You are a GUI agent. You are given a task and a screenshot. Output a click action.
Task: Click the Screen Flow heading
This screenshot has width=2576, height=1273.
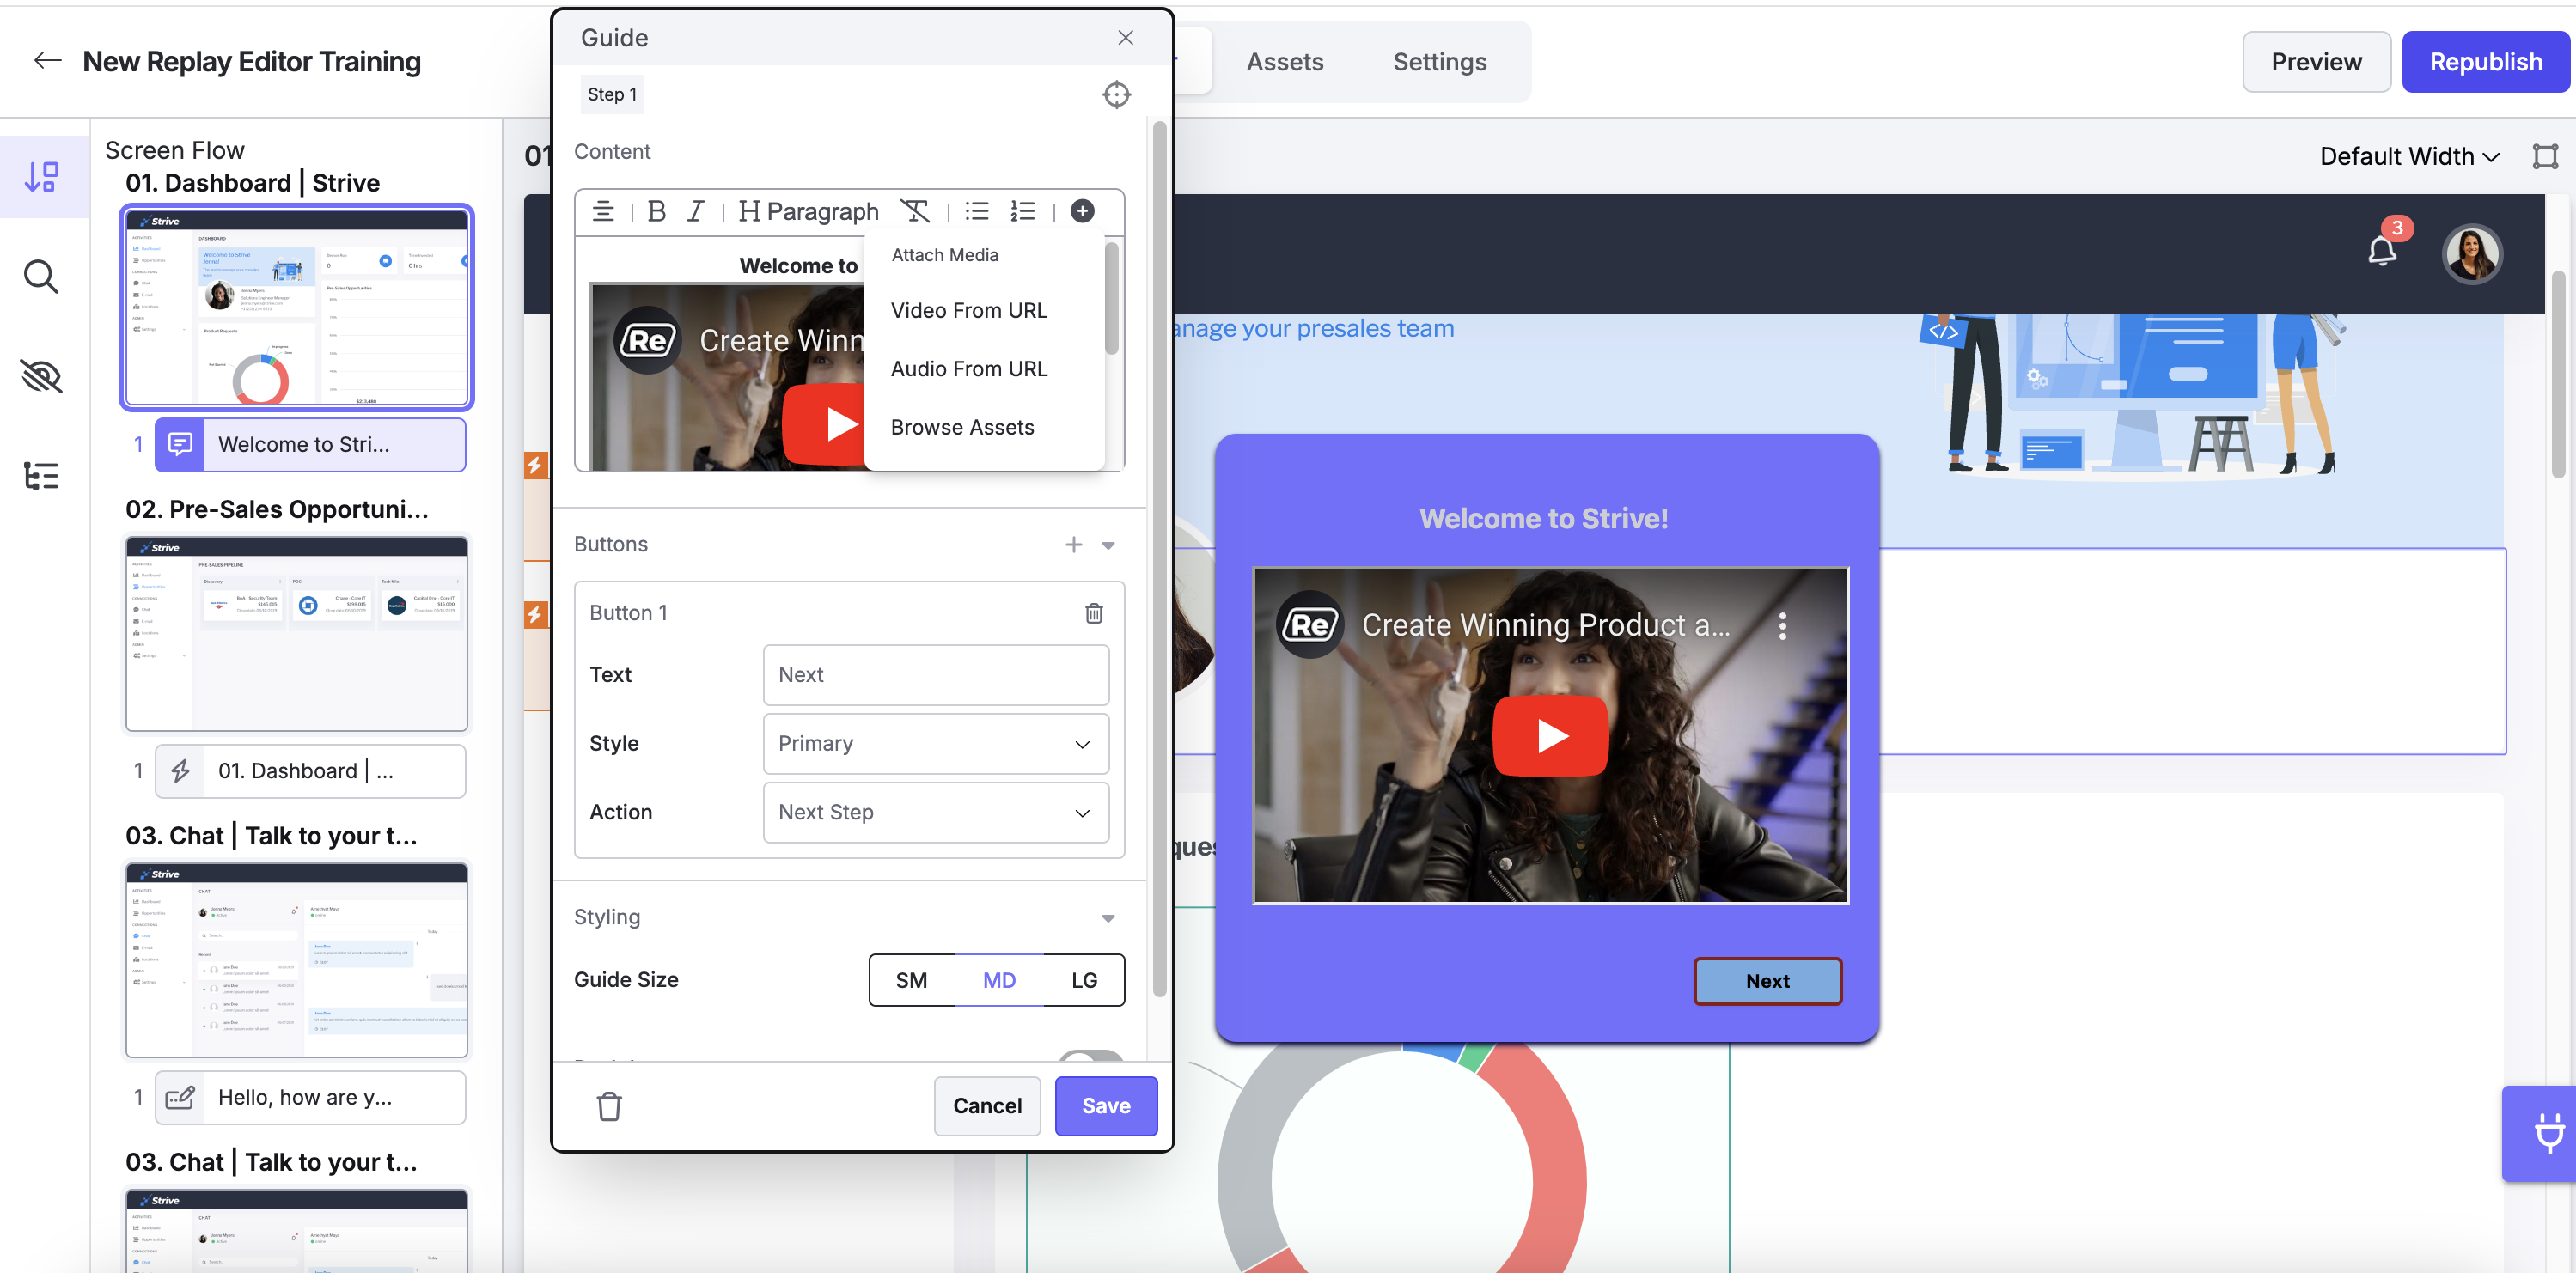(175, 150)
